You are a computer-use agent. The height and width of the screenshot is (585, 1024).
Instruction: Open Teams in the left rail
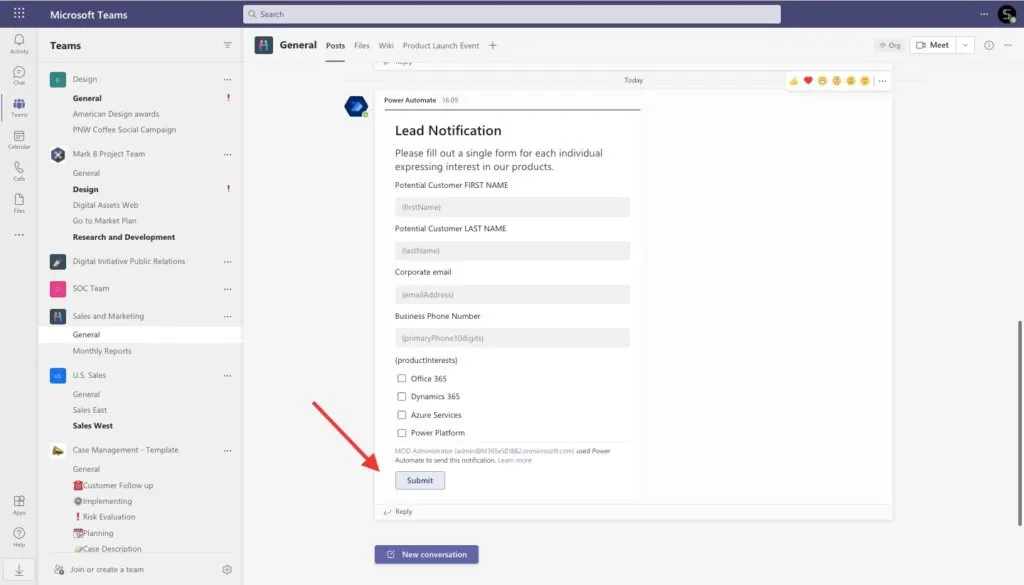pyautogui.click(x=19, y=107)
